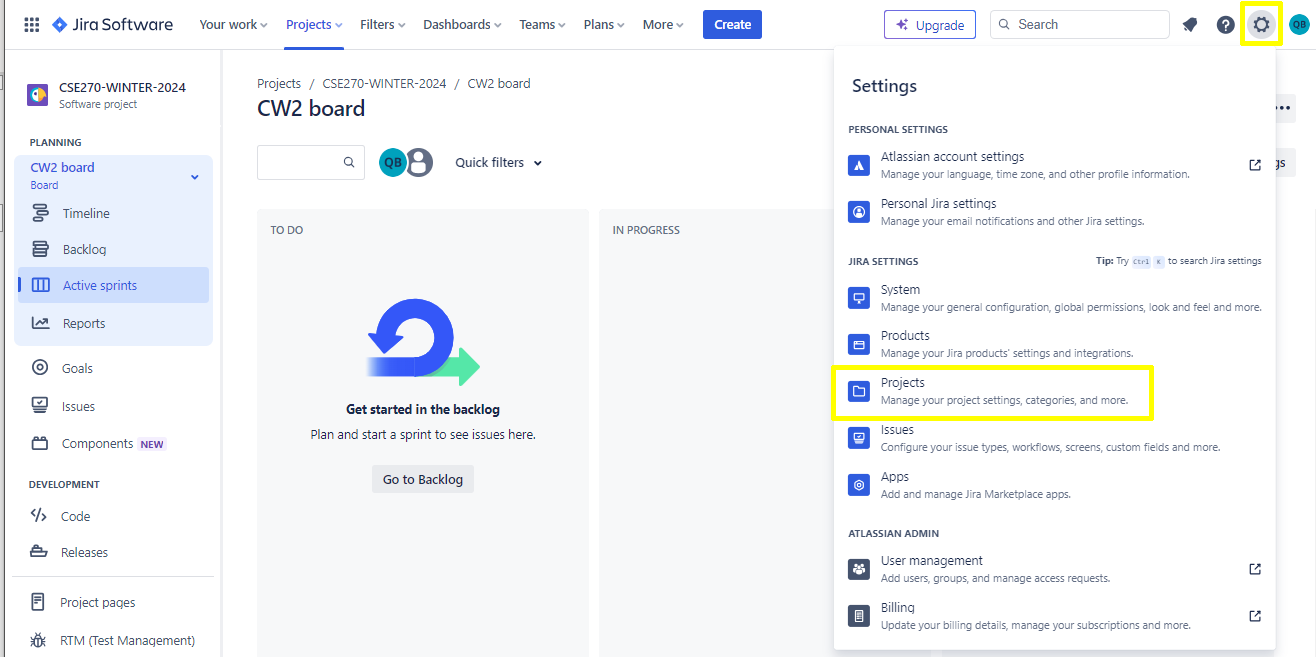Click the blue Create button
This screenshot has height=657, width=1316.
click(732, 25)
